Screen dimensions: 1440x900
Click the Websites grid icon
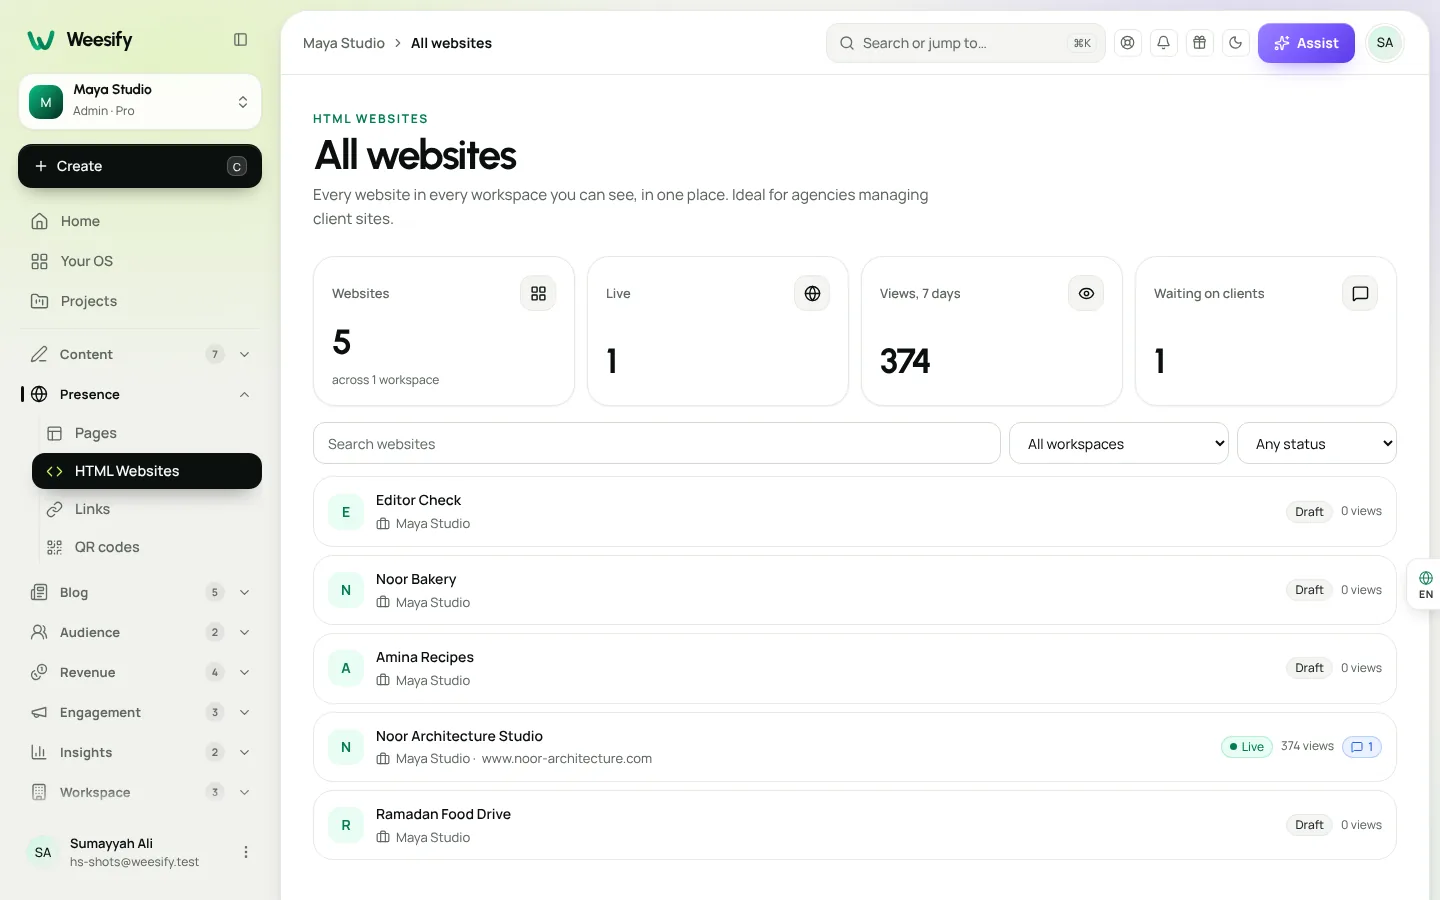pyautogui.click(x=538, y=294)
